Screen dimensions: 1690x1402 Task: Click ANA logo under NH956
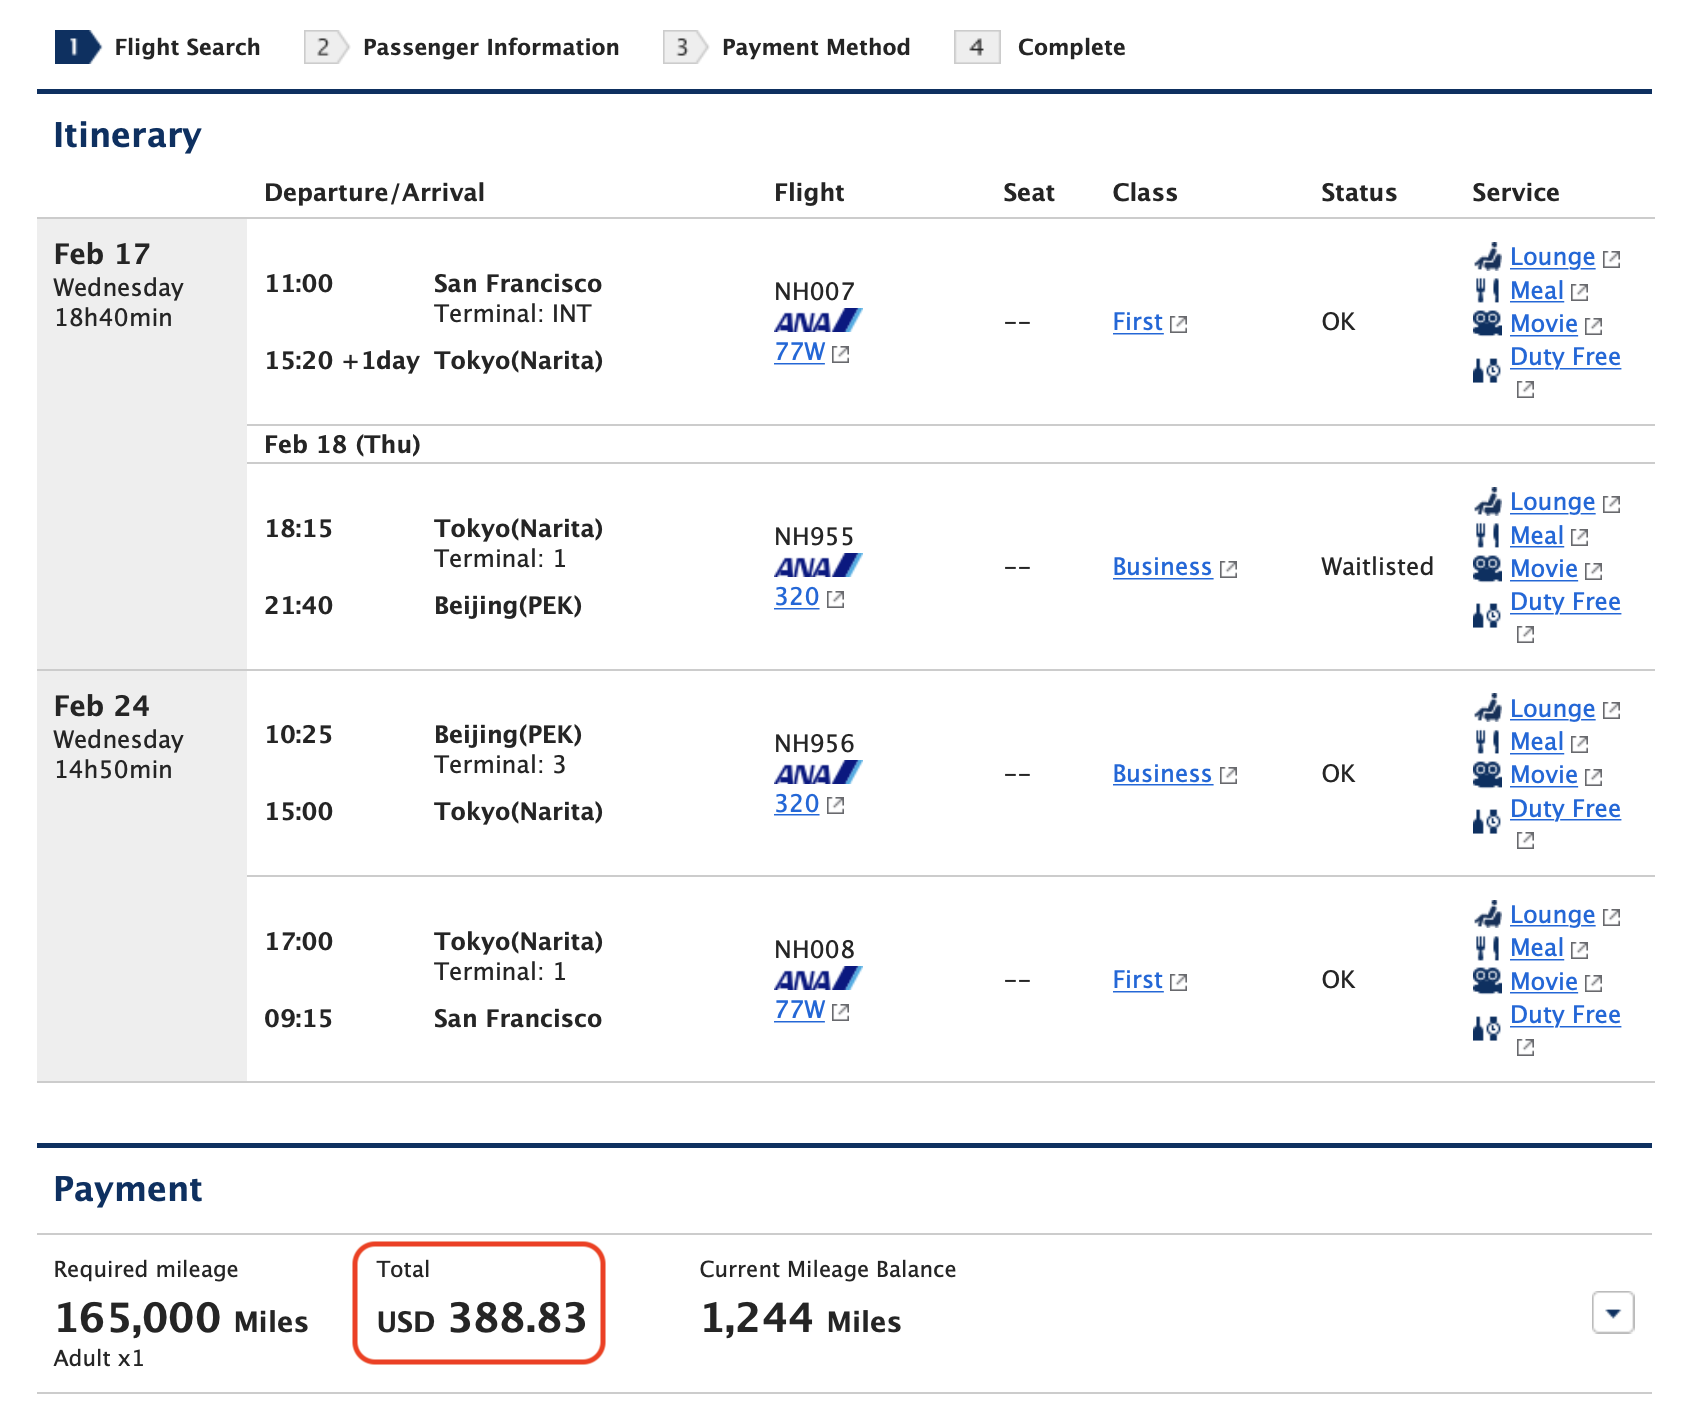(x=817, y=773)
